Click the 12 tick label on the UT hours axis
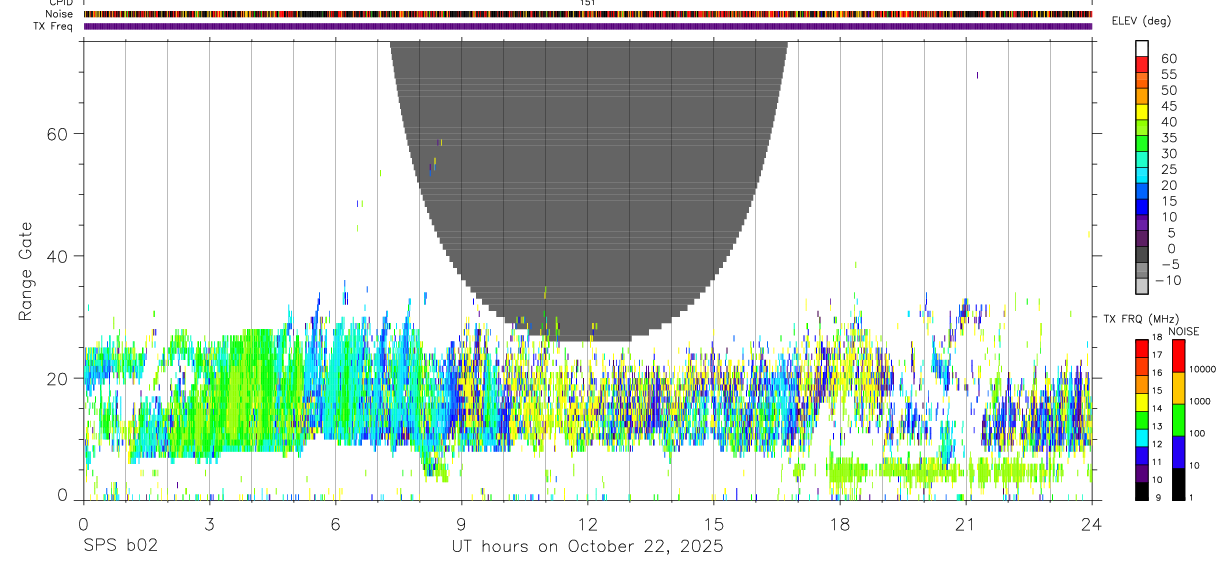Viewport: 1228px width, 567px height. point(587,523)
